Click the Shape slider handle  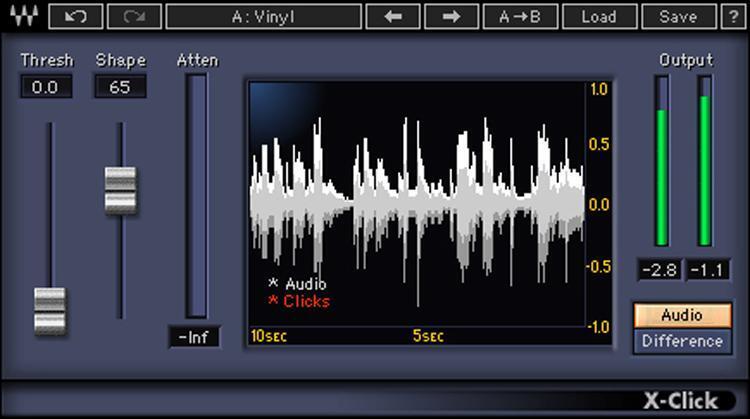point(121,190)
